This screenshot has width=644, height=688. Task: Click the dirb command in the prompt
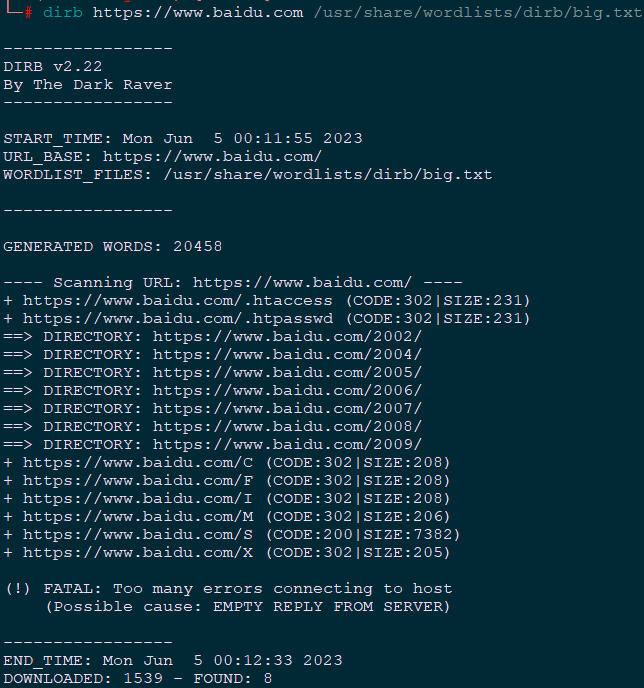64,13
